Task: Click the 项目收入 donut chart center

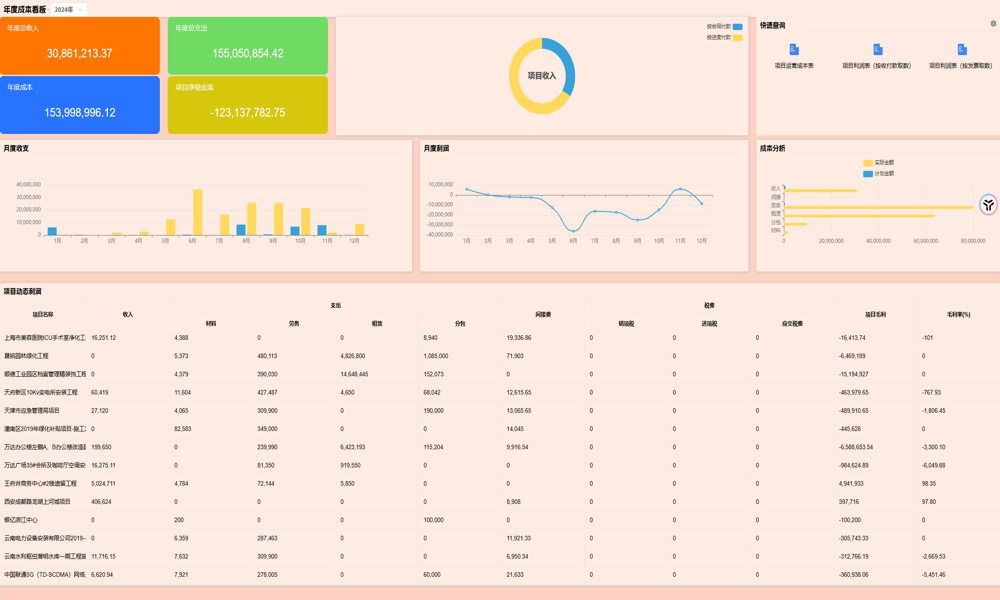Action: coord(542,76)
